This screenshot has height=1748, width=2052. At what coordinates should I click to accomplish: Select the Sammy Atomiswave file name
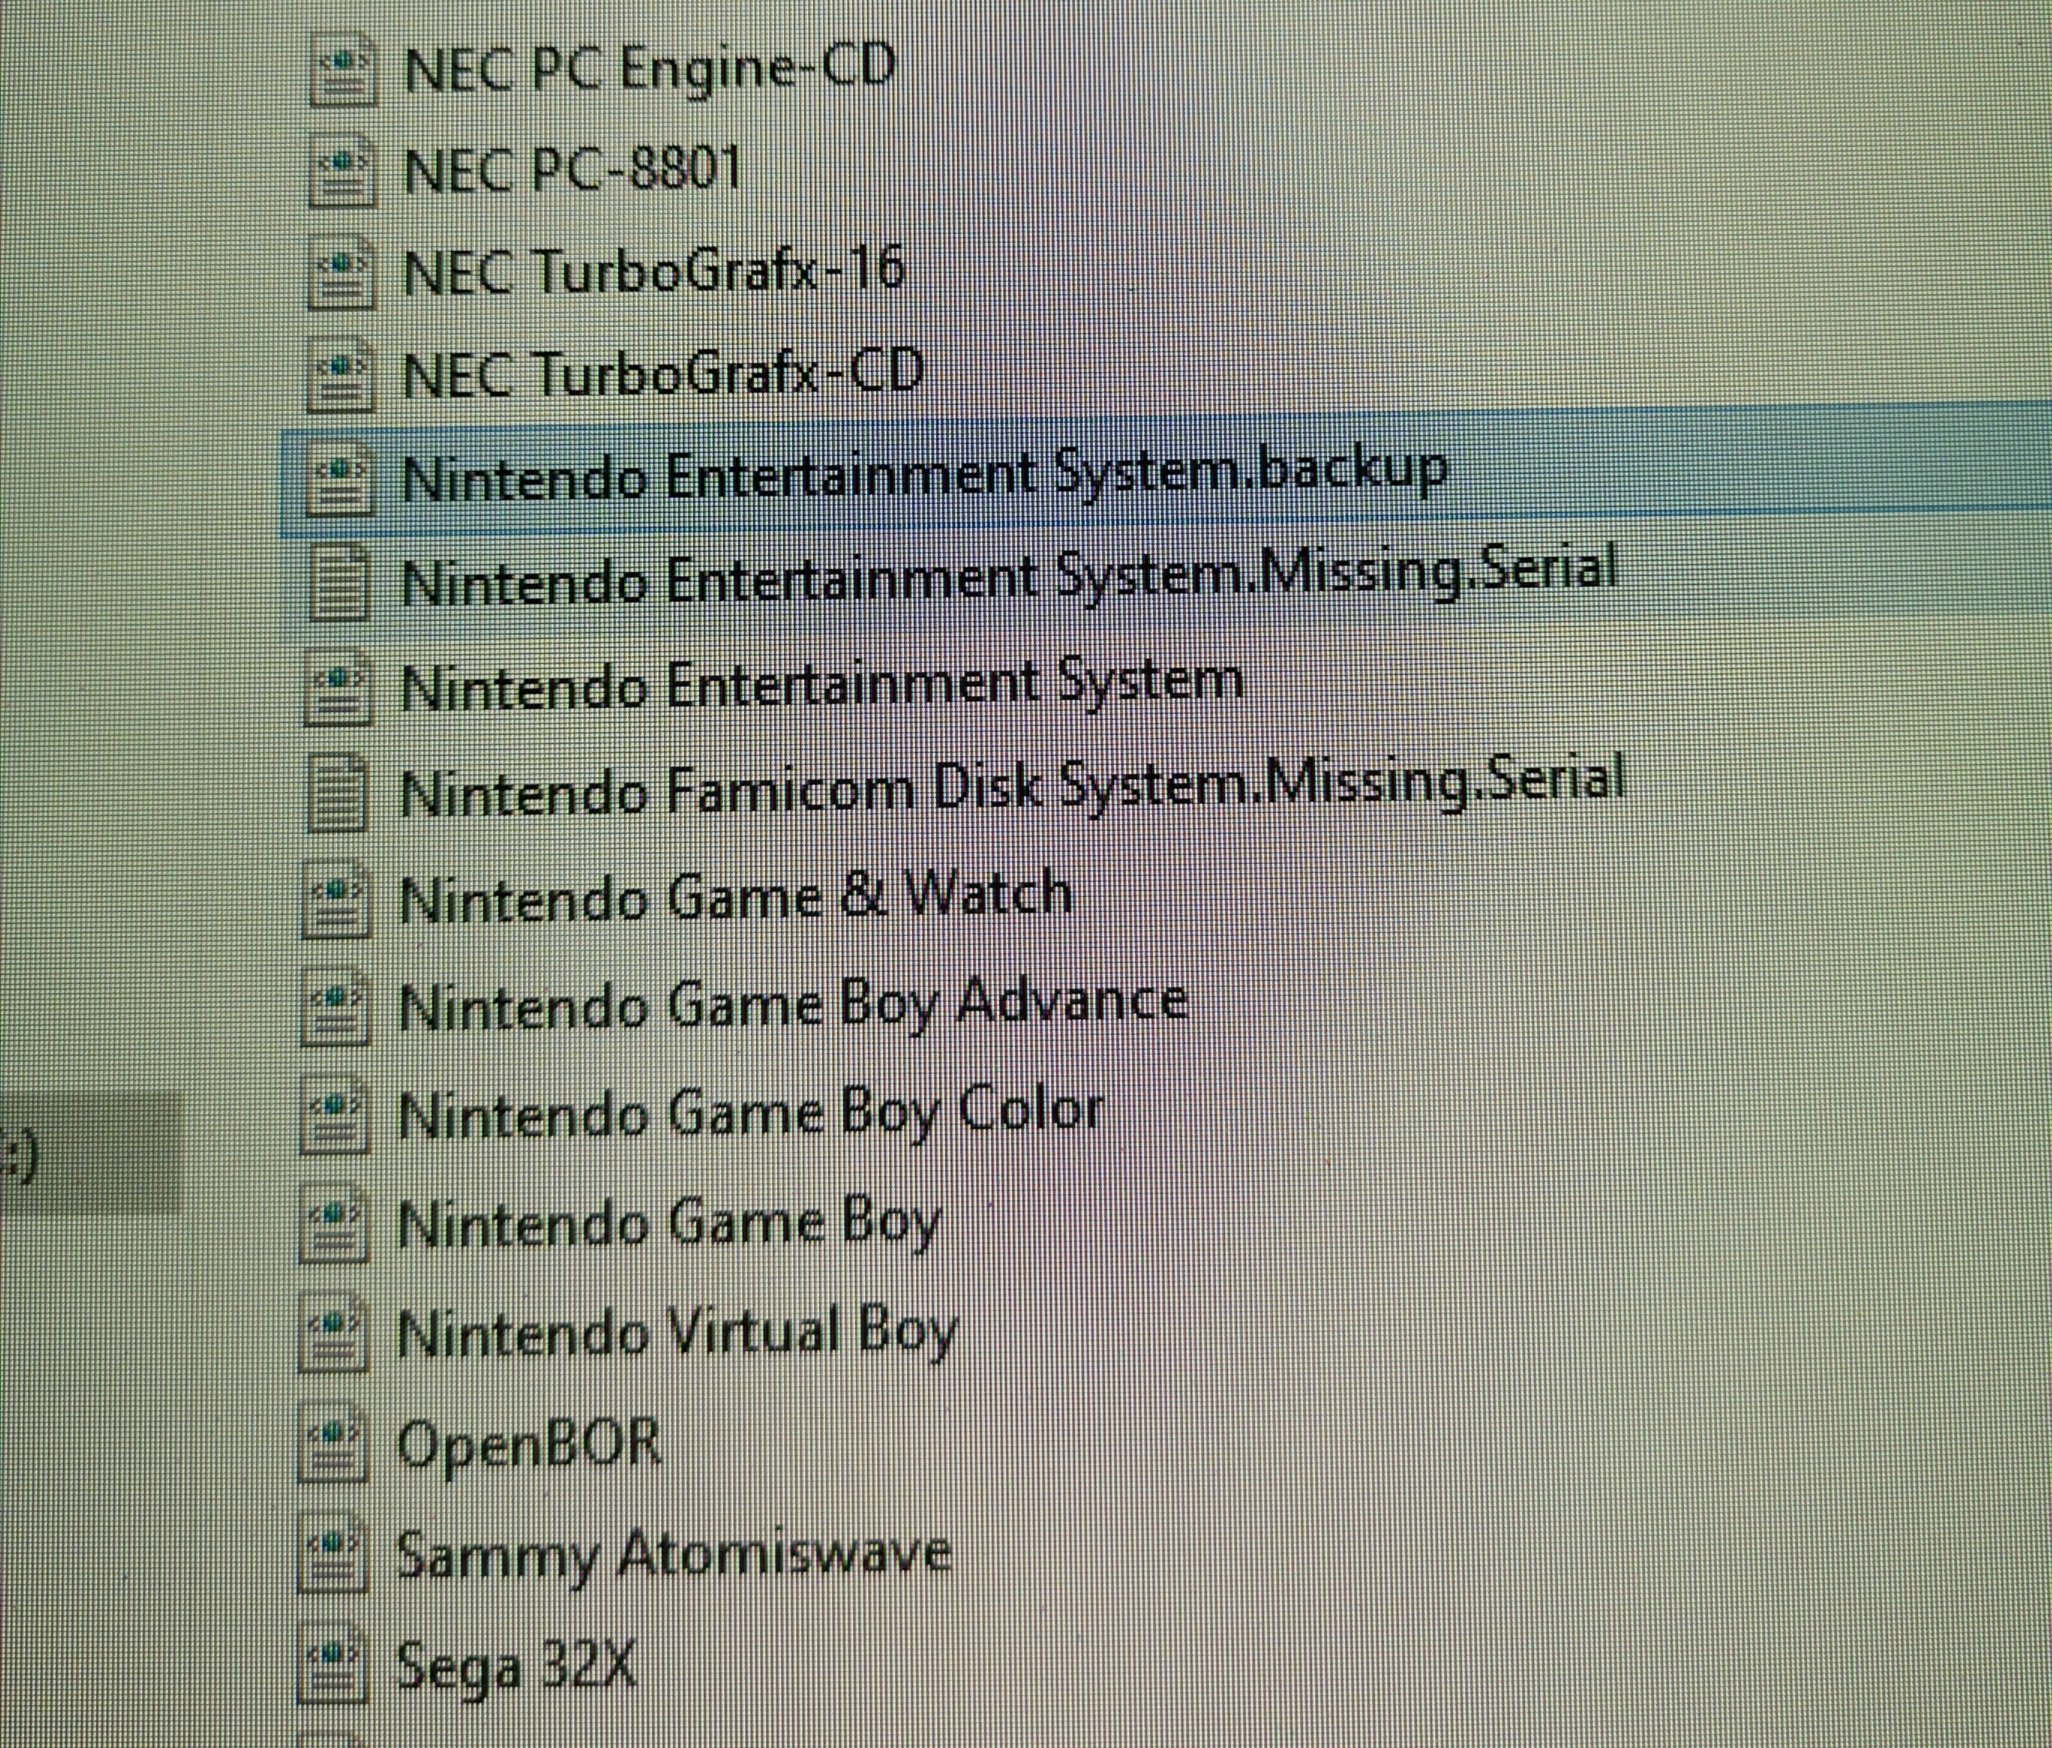coord(673,1556)
